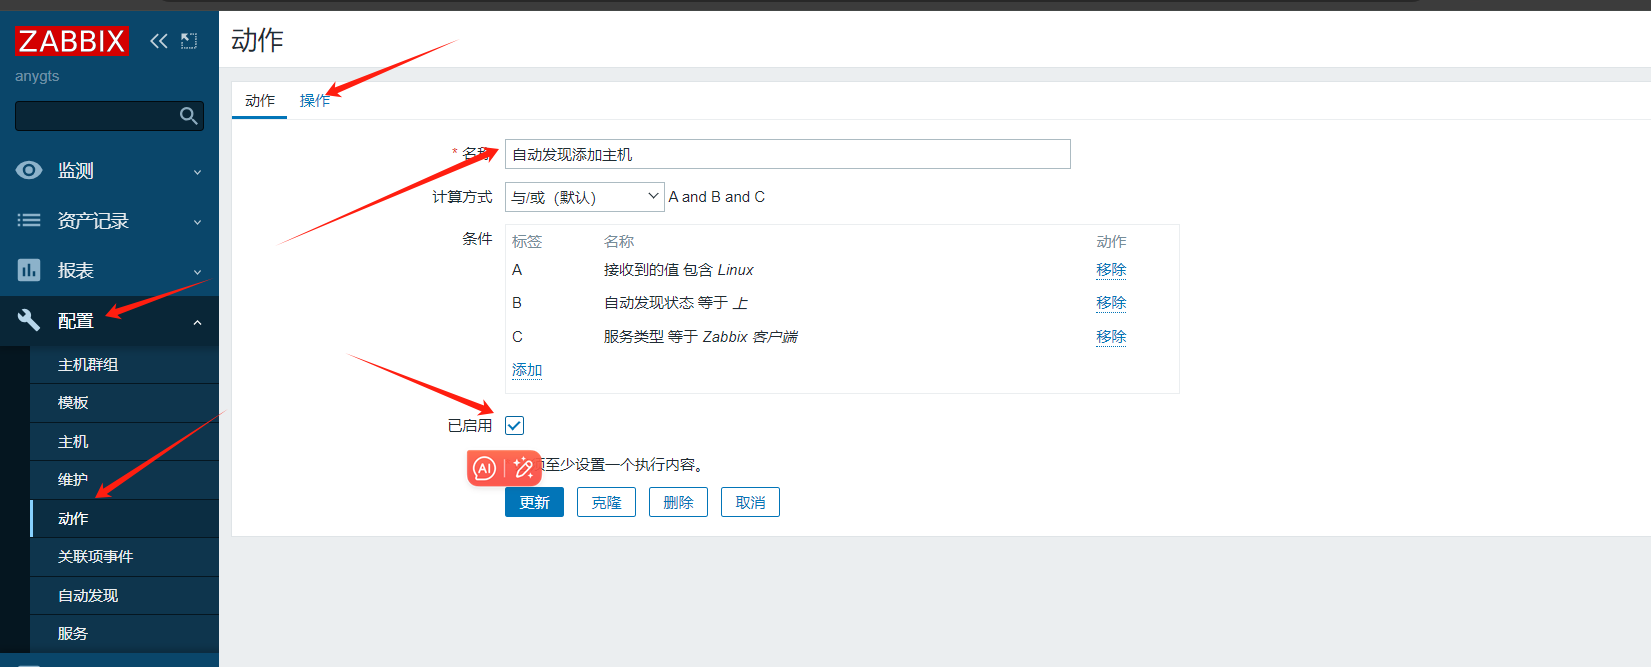Click the chart icon for 报表

[x=29, y=270]
